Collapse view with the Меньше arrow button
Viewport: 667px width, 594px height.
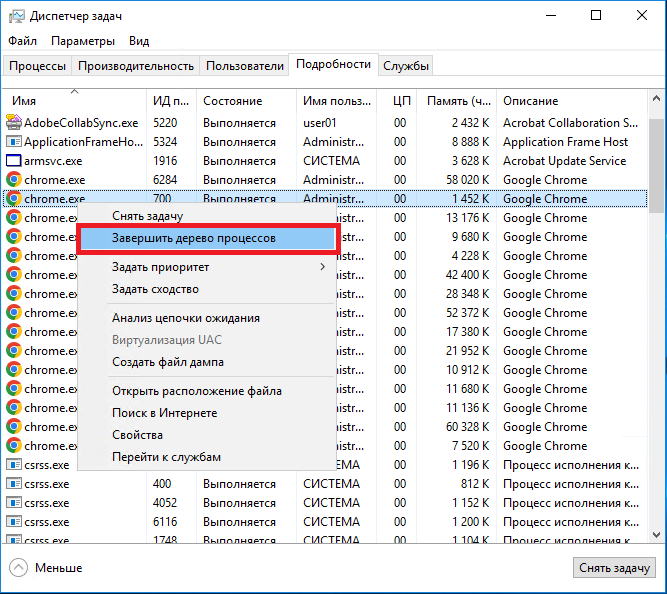click(x=19, y=567)
